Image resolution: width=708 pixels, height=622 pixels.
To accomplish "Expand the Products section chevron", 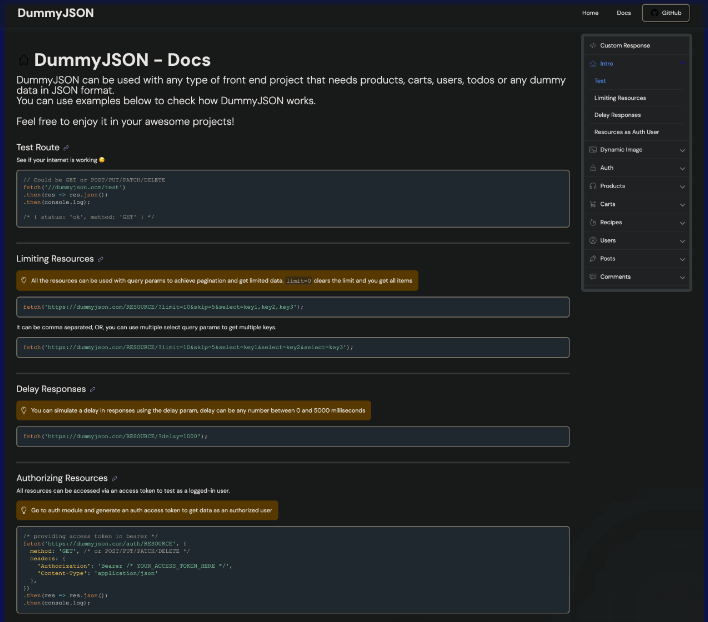I will click(x=682, y=186).
